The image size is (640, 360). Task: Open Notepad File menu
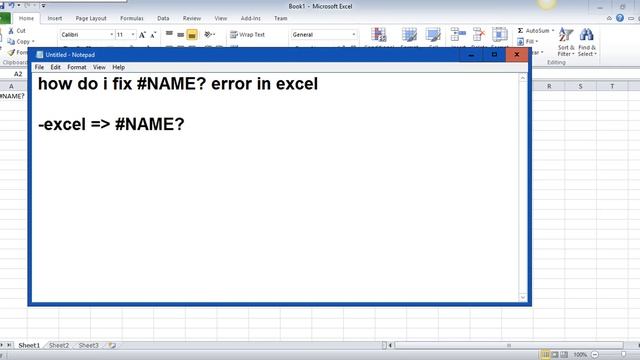[39, 67]
